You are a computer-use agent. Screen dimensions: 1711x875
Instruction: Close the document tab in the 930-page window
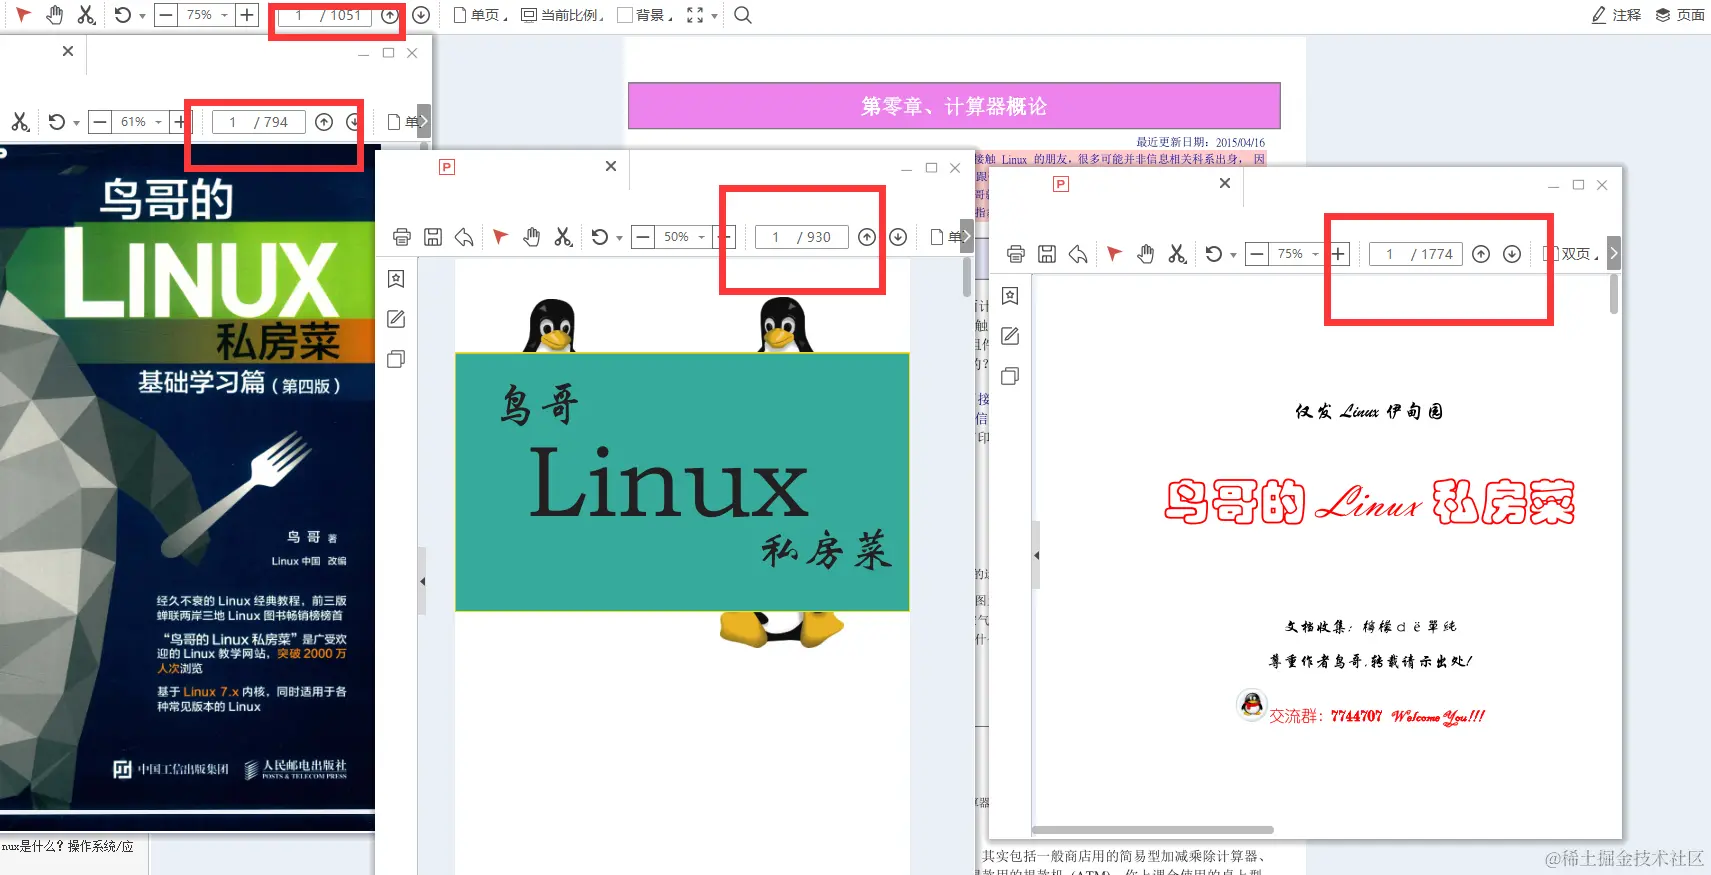pos(611,166)
